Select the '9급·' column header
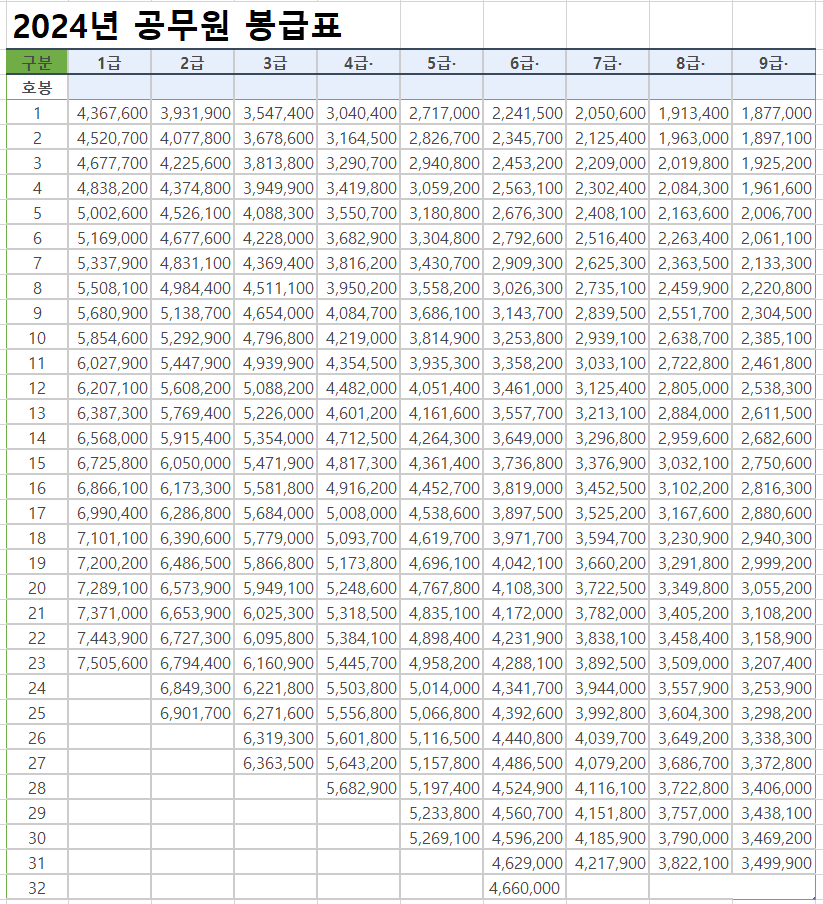Screen dimensions: 823x904 tap(773, 62)
